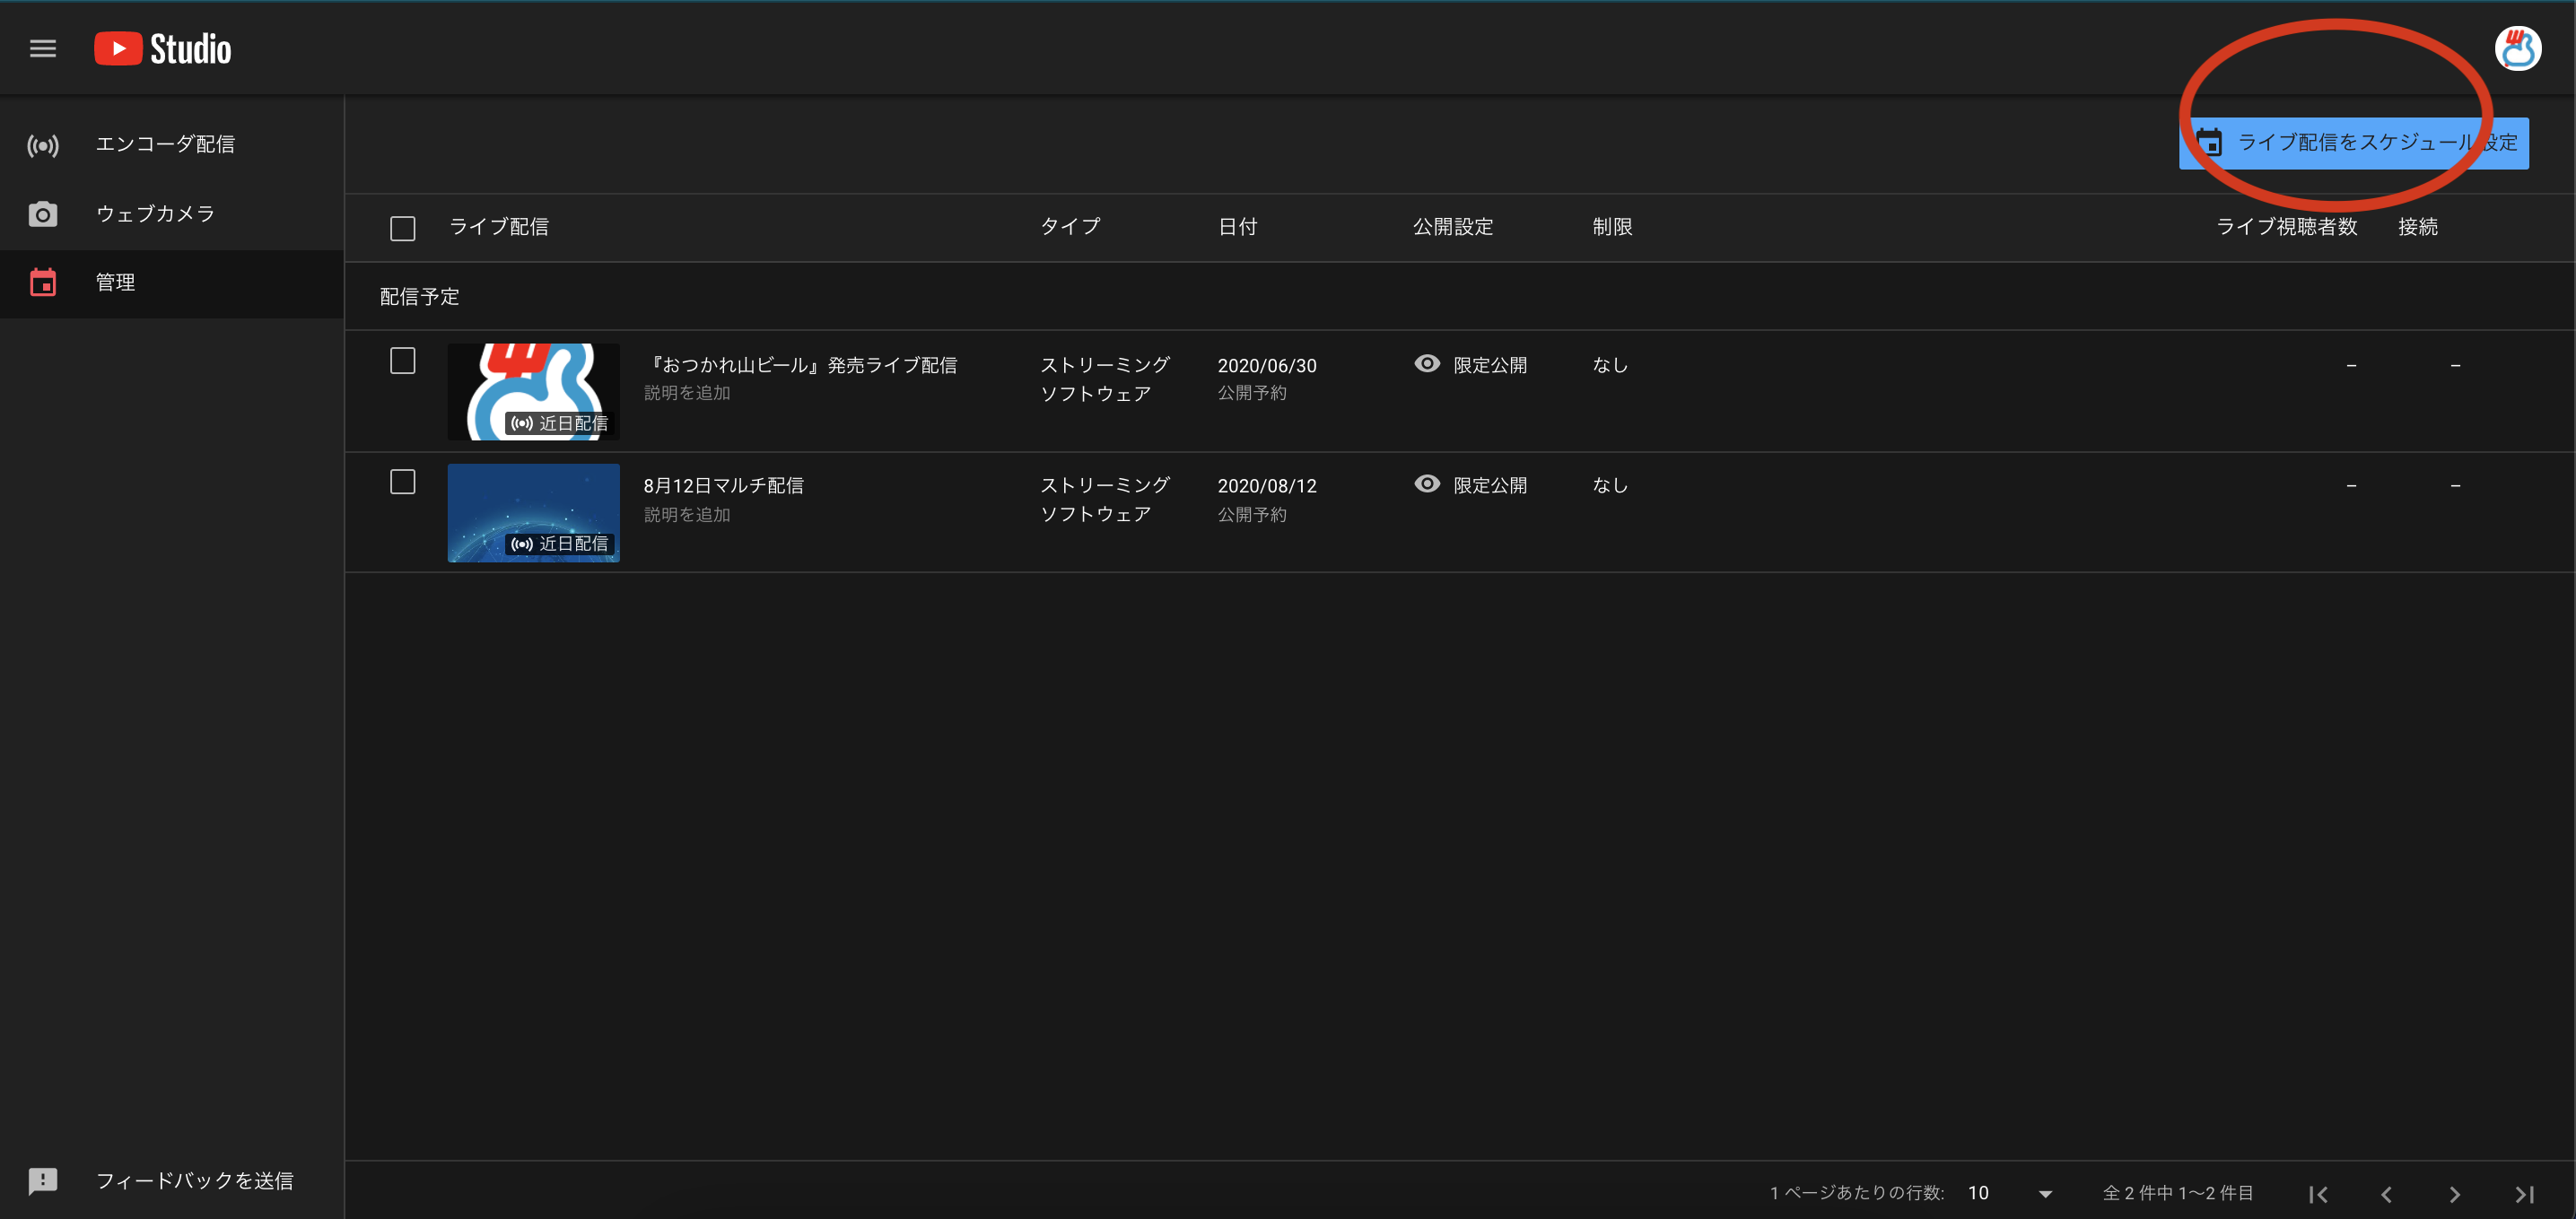
Task: Open the hamburger navigation menu
Action: click(42, 47)
